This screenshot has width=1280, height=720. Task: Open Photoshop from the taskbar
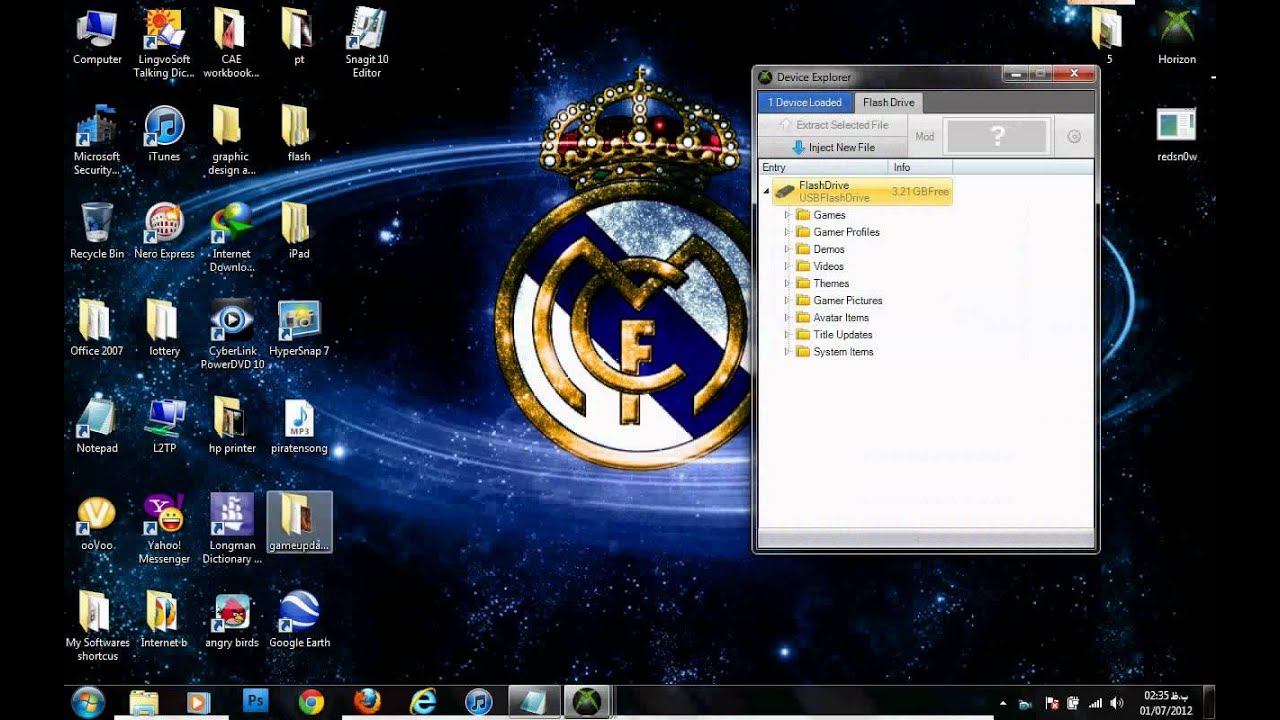[x=255, y=702]
